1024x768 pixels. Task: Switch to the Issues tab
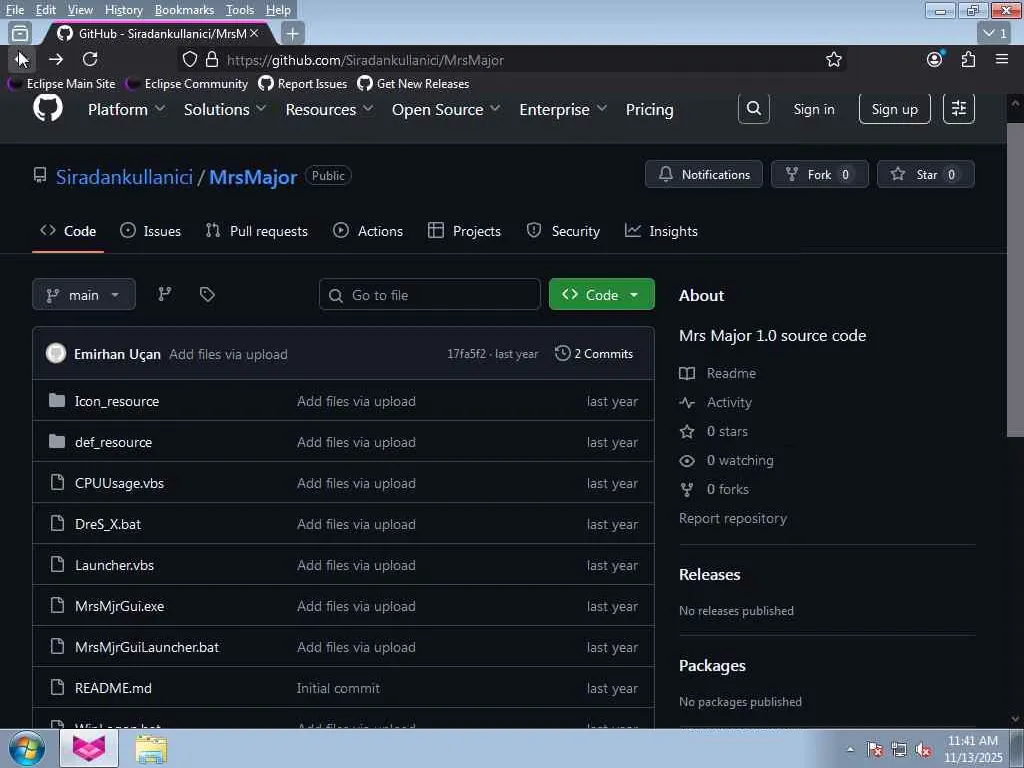click(x=151, y=231)
